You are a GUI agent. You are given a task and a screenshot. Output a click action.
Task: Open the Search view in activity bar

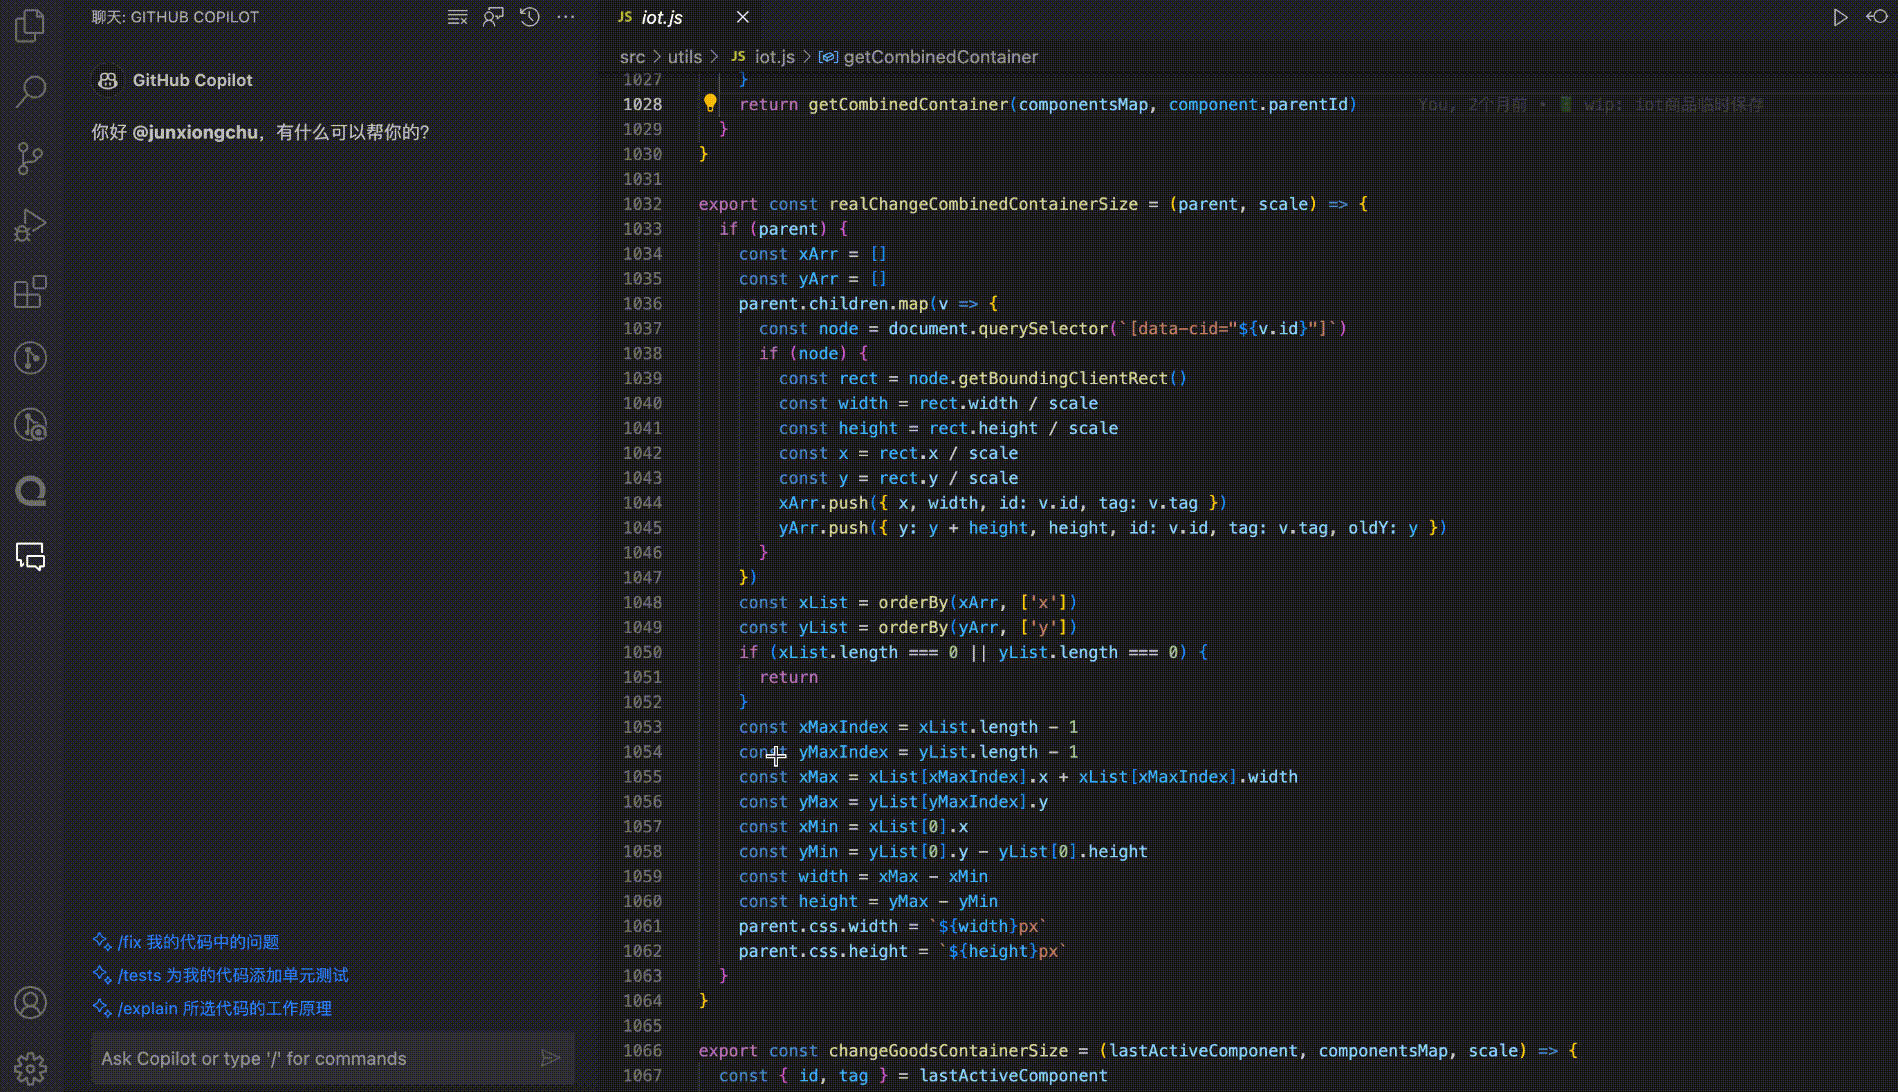[x=30, y=92]
